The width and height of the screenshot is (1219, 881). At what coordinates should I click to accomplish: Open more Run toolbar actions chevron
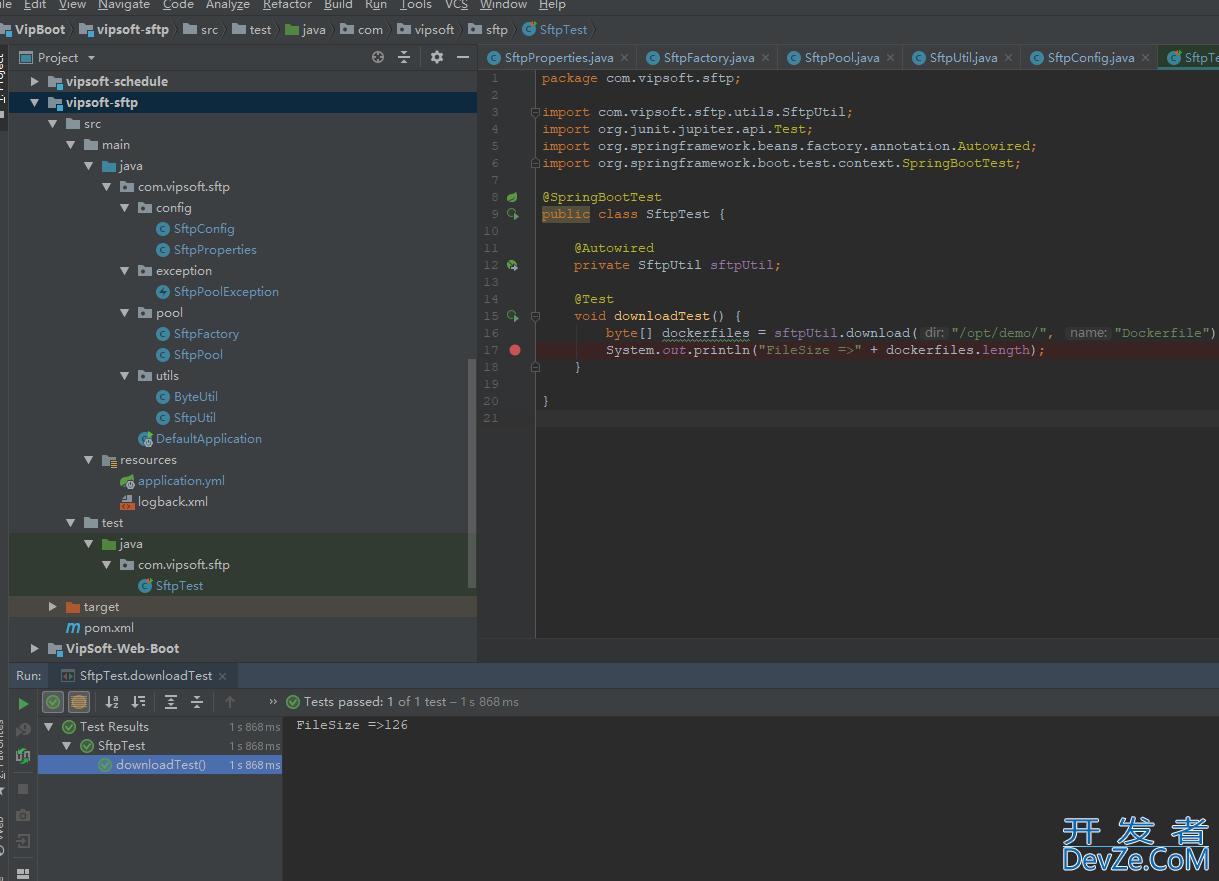click(273, 702)
